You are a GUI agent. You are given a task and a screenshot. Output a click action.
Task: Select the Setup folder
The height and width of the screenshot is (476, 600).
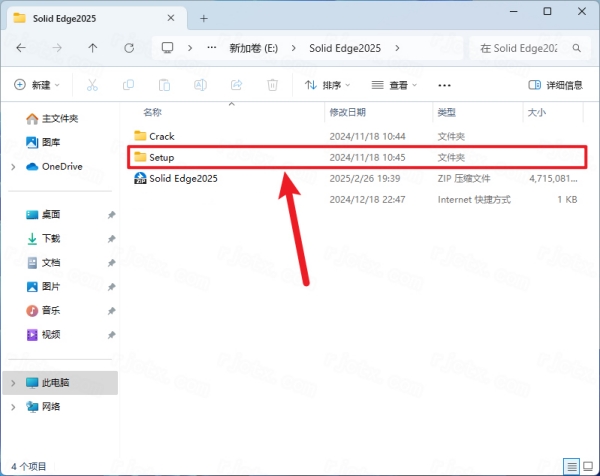[x=161, y=157]
